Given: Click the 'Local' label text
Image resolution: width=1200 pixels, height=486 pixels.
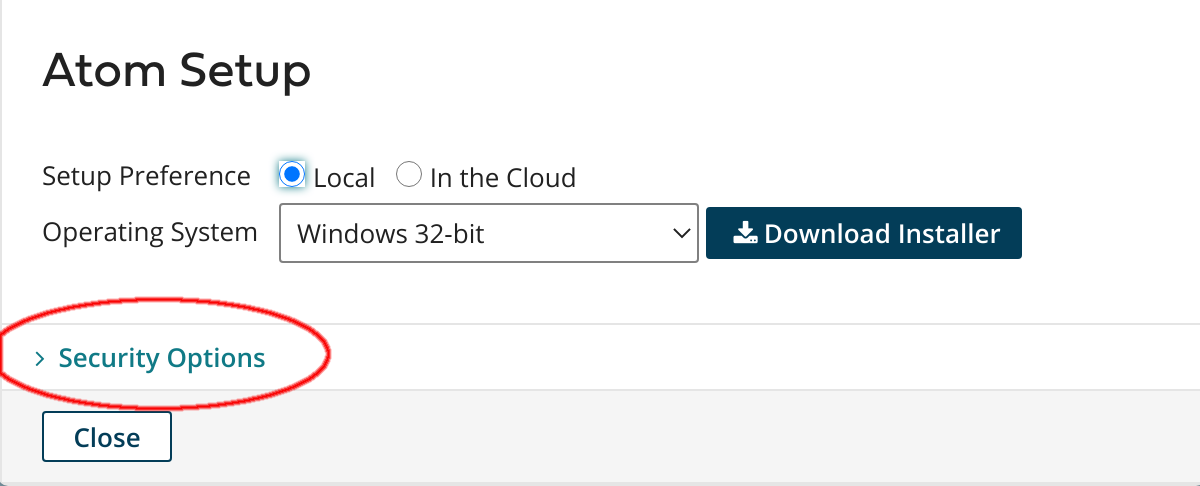Looking at the screenshot, I should click(x=344, y=178).
